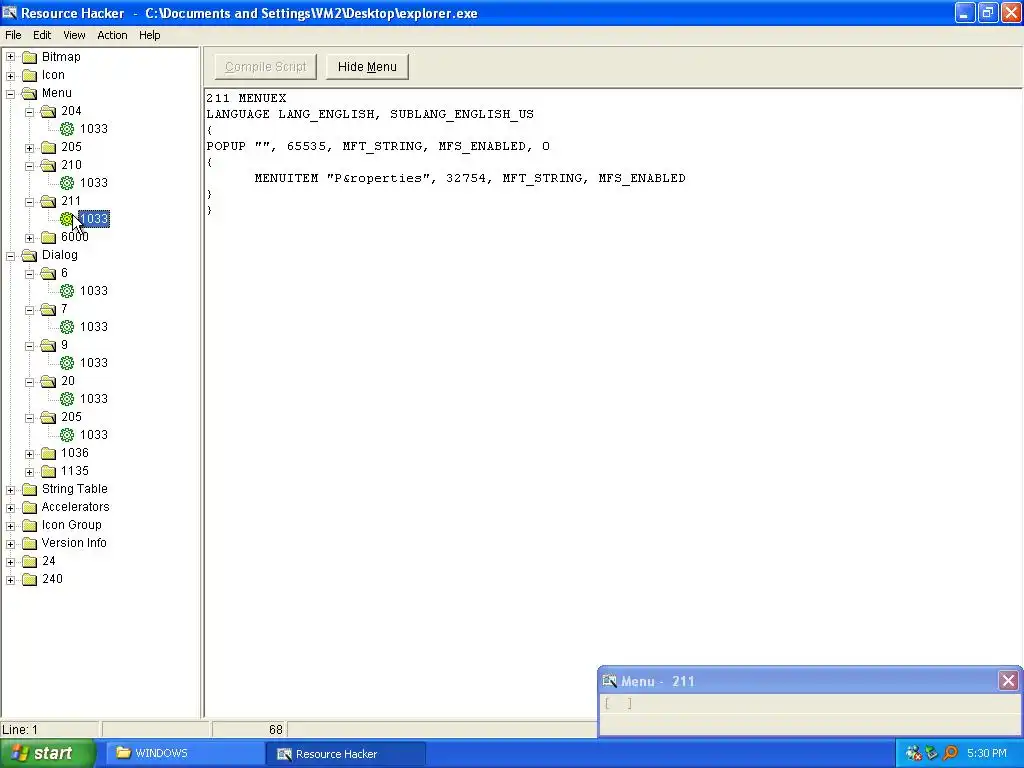Click the folder icon for node 240
1024x768 pixels.
coord(29,579)
